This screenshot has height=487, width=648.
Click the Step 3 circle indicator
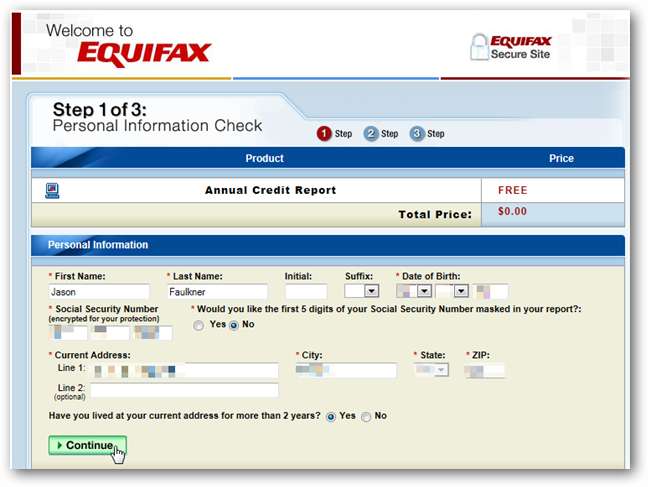[417, 134]
